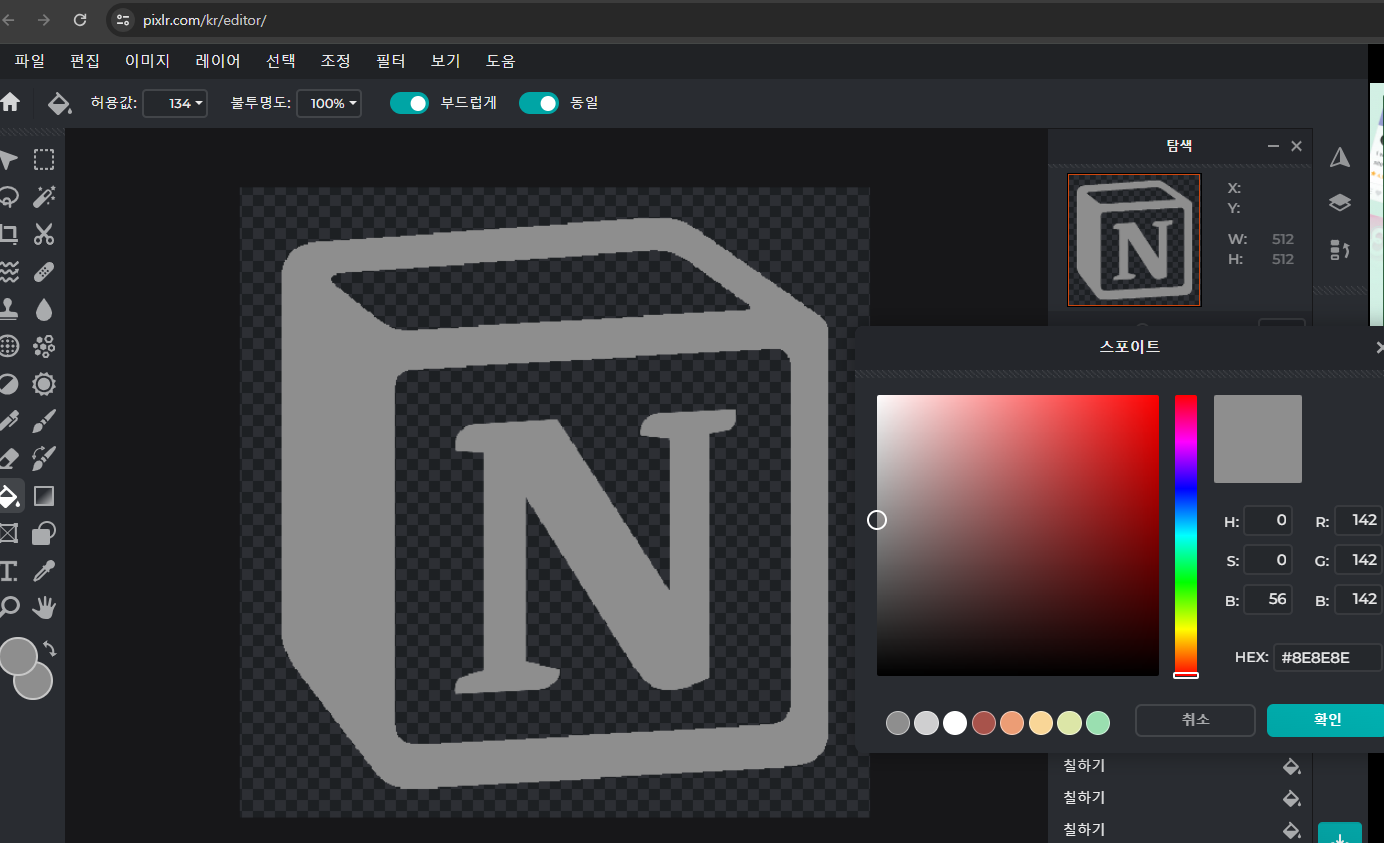Open the 보기 menu
The height and width of the screenshot is (843, 1384).
pyautogui.click(x=445, y=61)
